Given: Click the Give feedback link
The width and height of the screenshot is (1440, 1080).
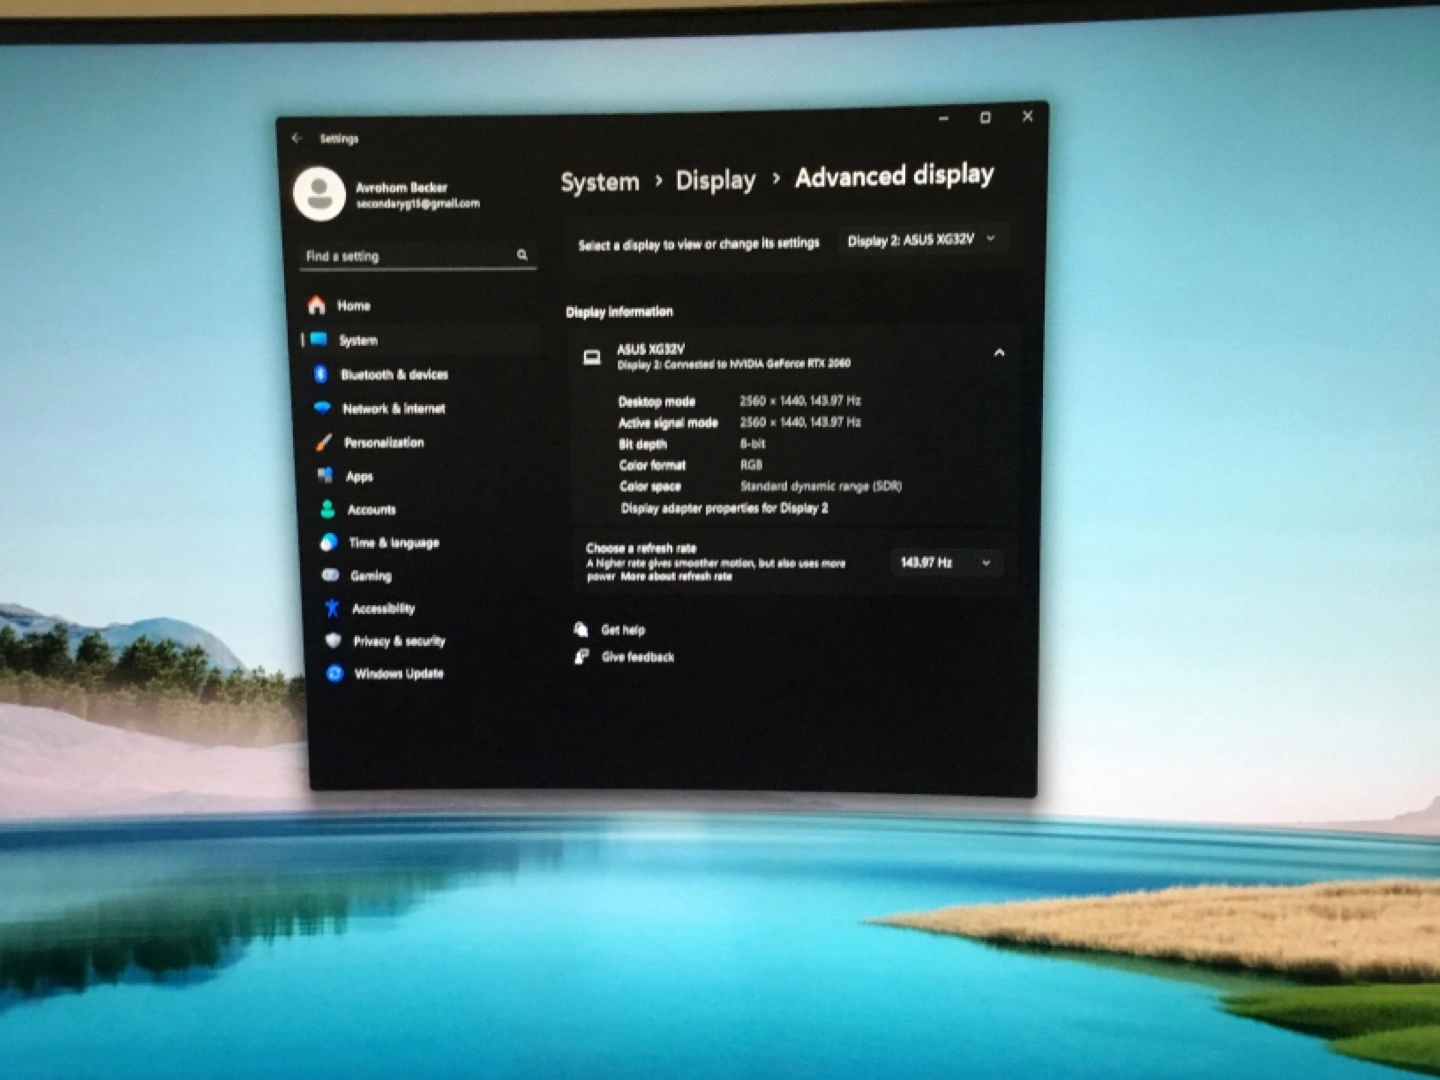Looking at the screenshot, I should 638,656.
